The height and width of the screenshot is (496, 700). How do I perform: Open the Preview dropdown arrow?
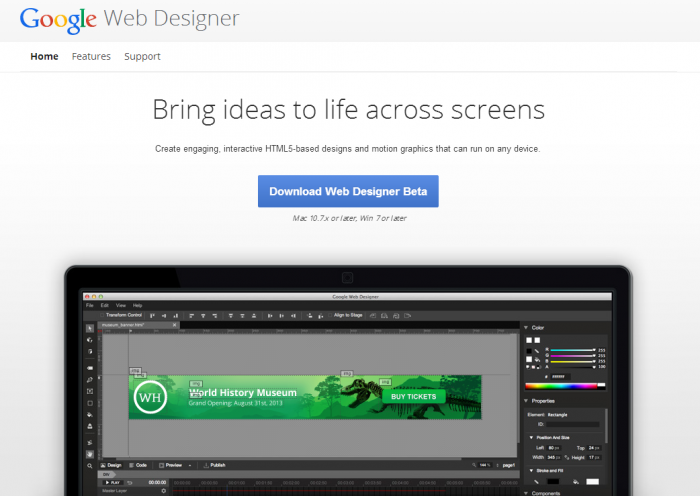pyautogui.click(x=190, y=465)
